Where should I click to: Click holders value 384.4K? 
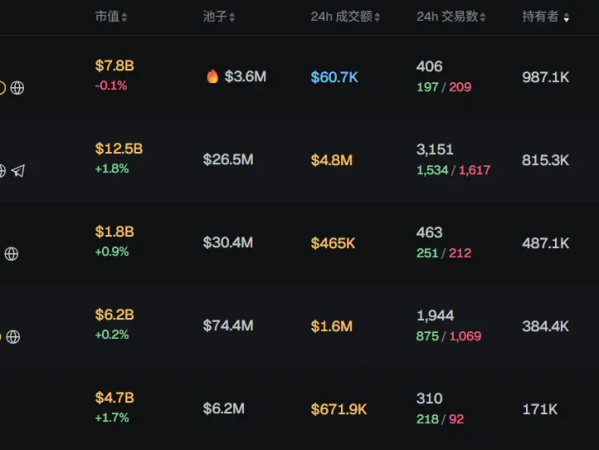pyautogui.click(x=546, y=326)
